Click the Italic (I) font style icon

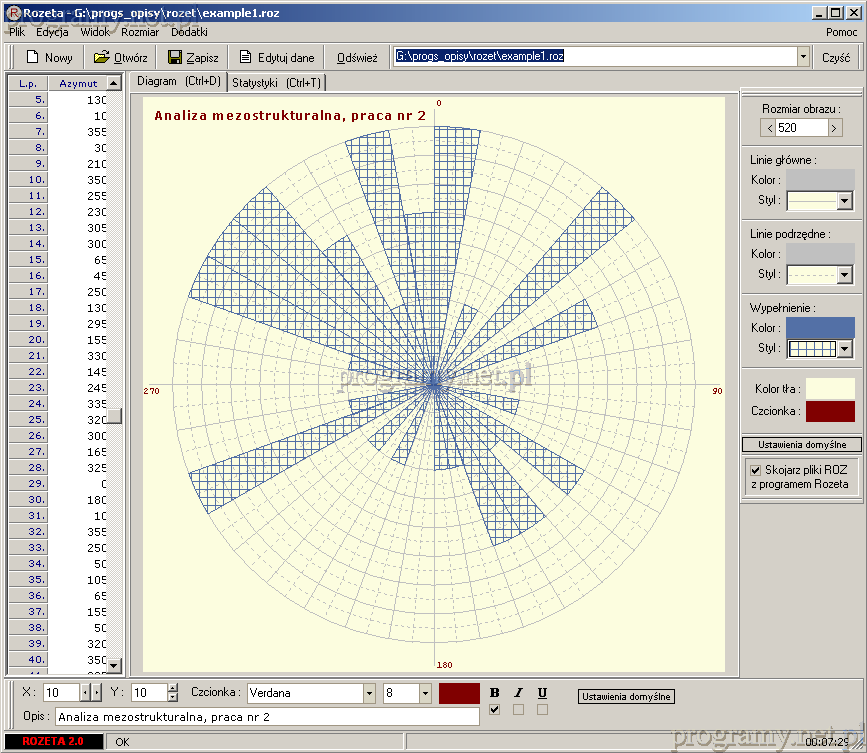tap(518, 693)
